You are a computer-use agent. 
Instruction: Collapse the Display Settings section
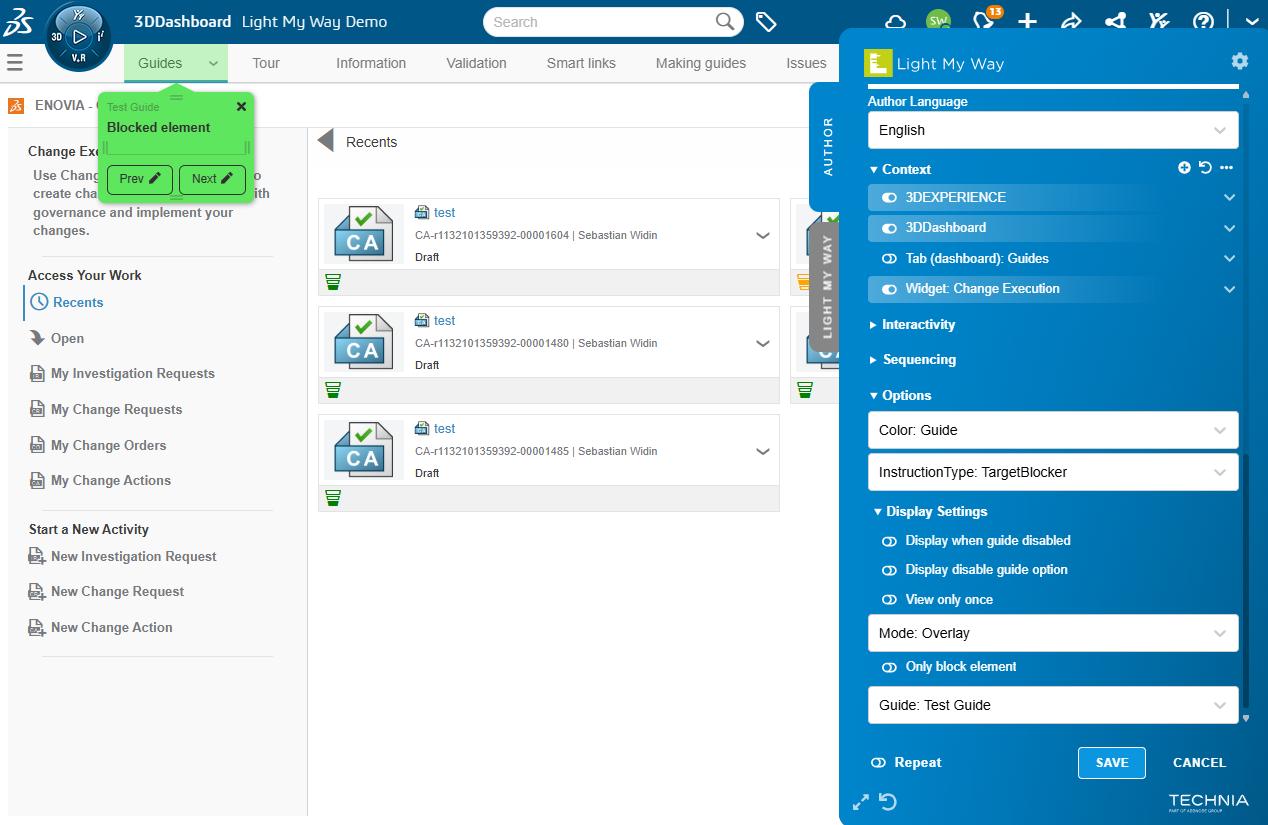tap(930, 511)
